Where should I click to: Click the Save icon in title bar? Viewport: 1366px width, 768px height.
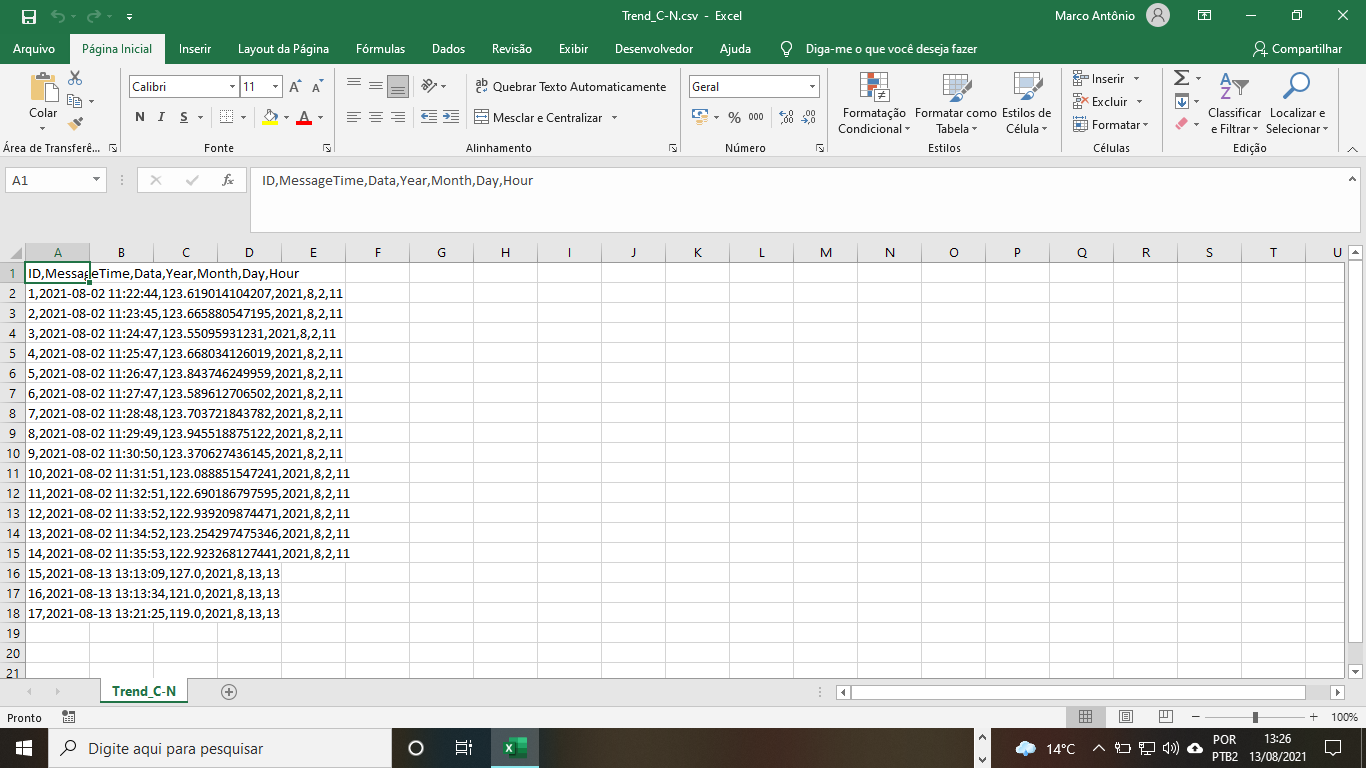tap(28, 16)
